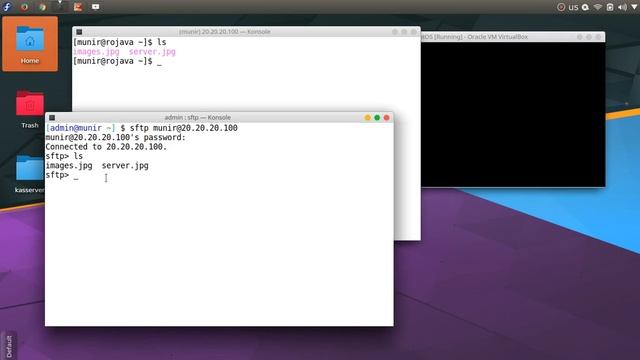Click the 'sftp munir@20.20.20.100' command text

tap(184, 128)
